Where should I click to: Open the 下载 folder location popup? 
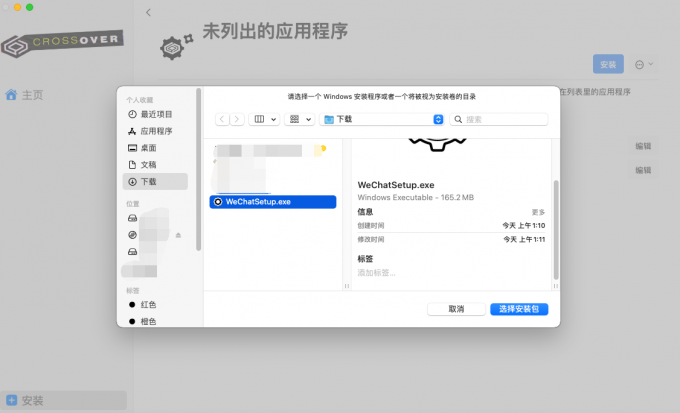382,119
